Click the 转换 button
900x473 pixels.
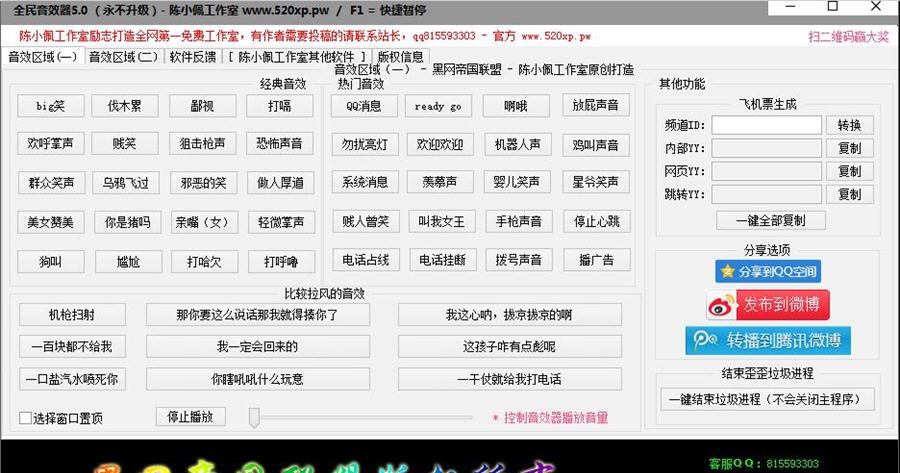[x=850, y=125]
